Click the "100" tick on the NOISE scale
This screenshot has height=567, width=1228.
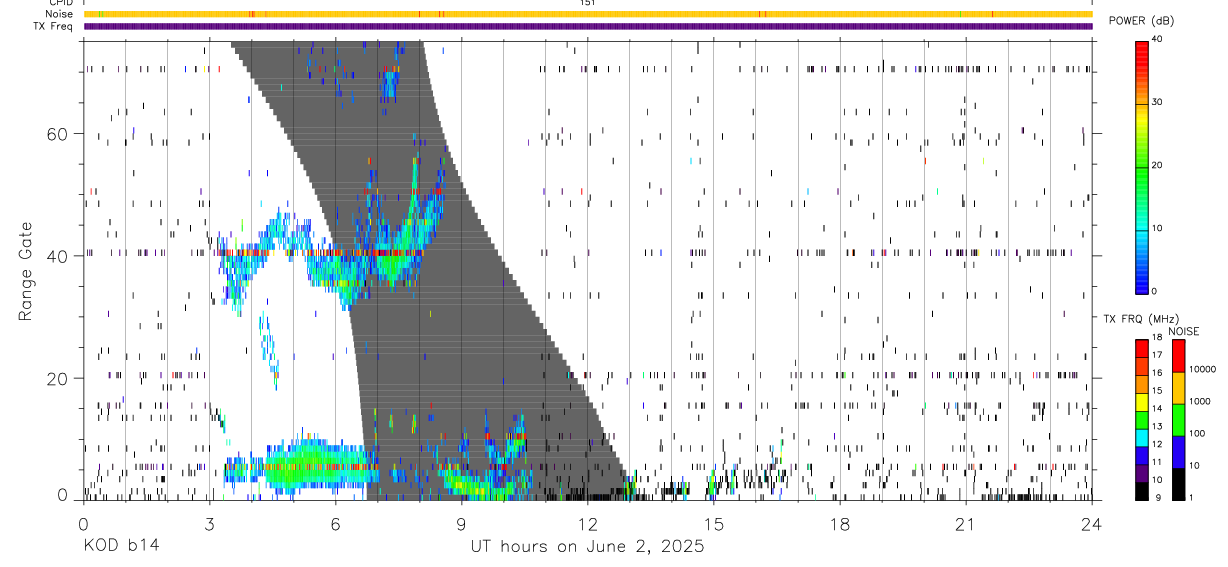tap(1198, 433)
